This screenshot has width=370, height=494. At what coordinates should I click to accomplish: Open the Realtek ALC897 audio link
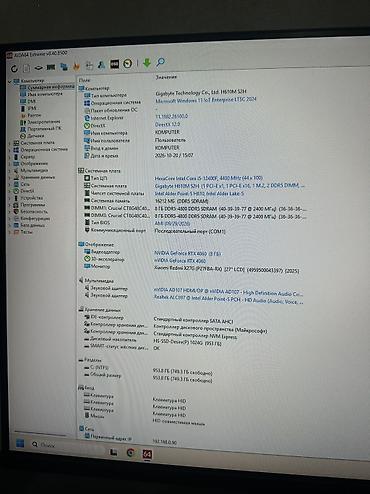pos(228,300)
